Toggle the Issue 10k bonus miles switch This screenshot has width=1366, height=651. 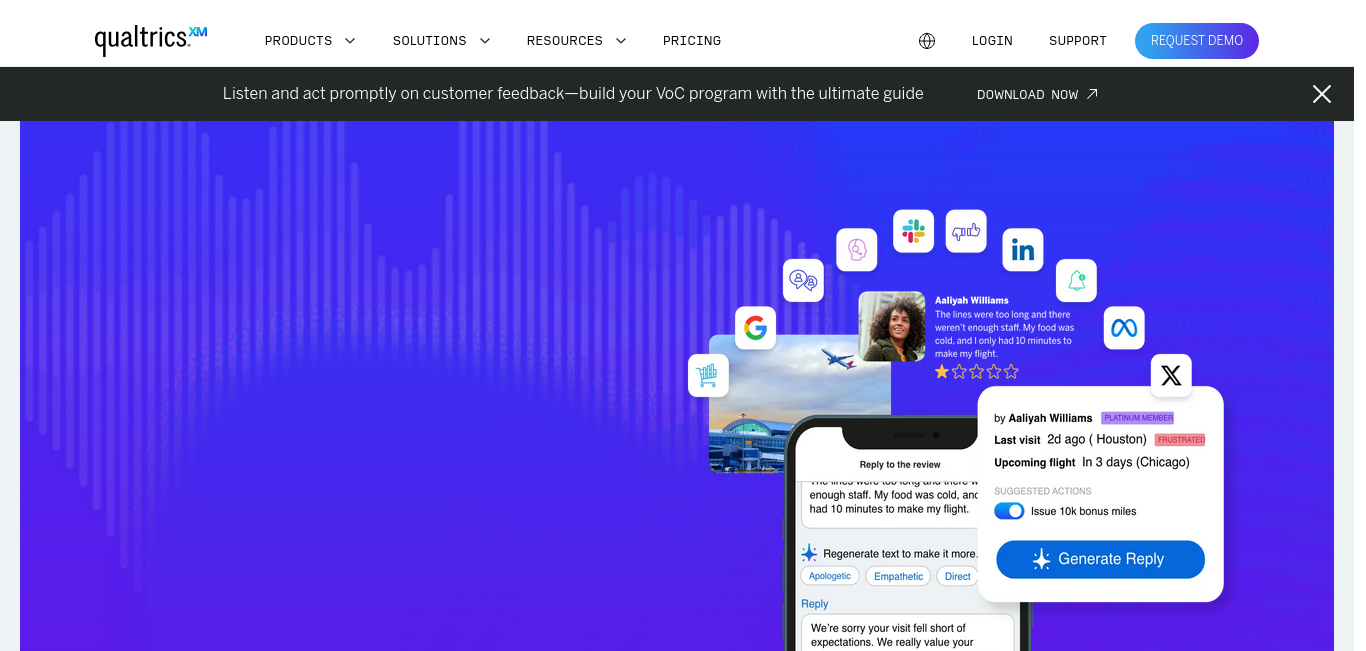click(1009, 511)
